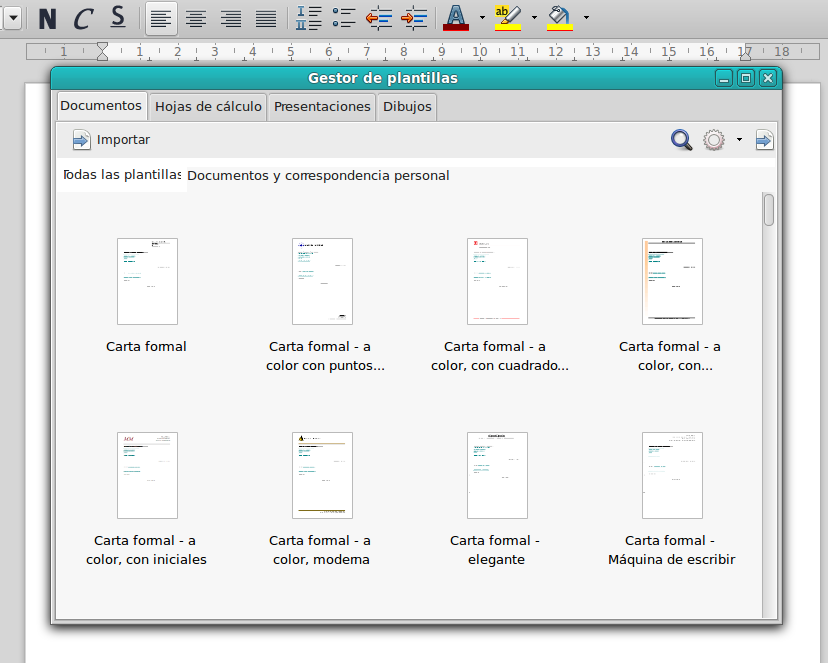
Task: Click Documentos y correspondencia personal breadcrumb
Action: (x=318, y=176)
